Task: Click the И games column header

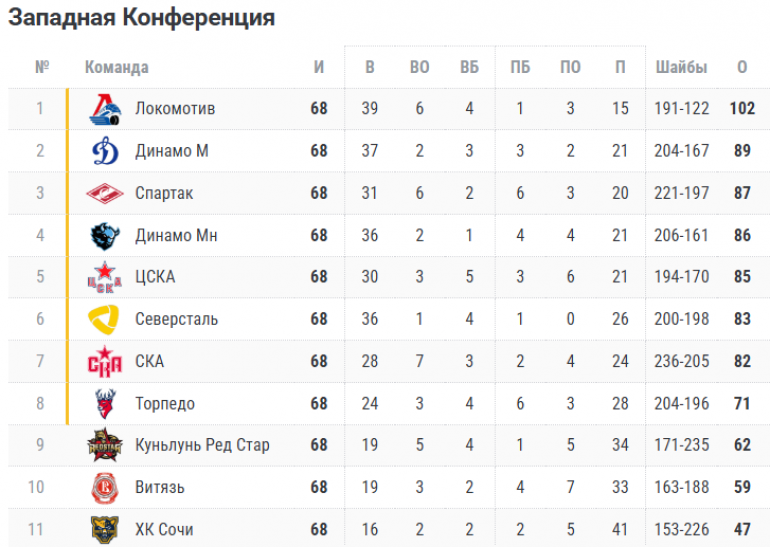Action: click(319, 67)
